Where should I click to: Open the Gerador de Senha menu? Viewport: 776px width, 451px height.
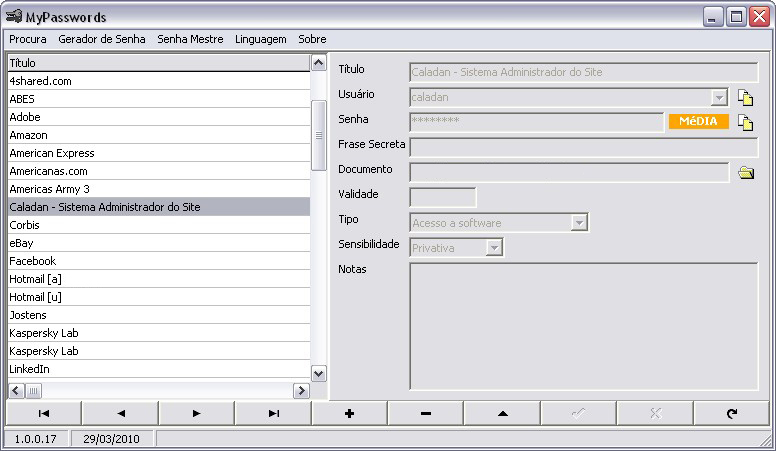[x=102, y=39]
